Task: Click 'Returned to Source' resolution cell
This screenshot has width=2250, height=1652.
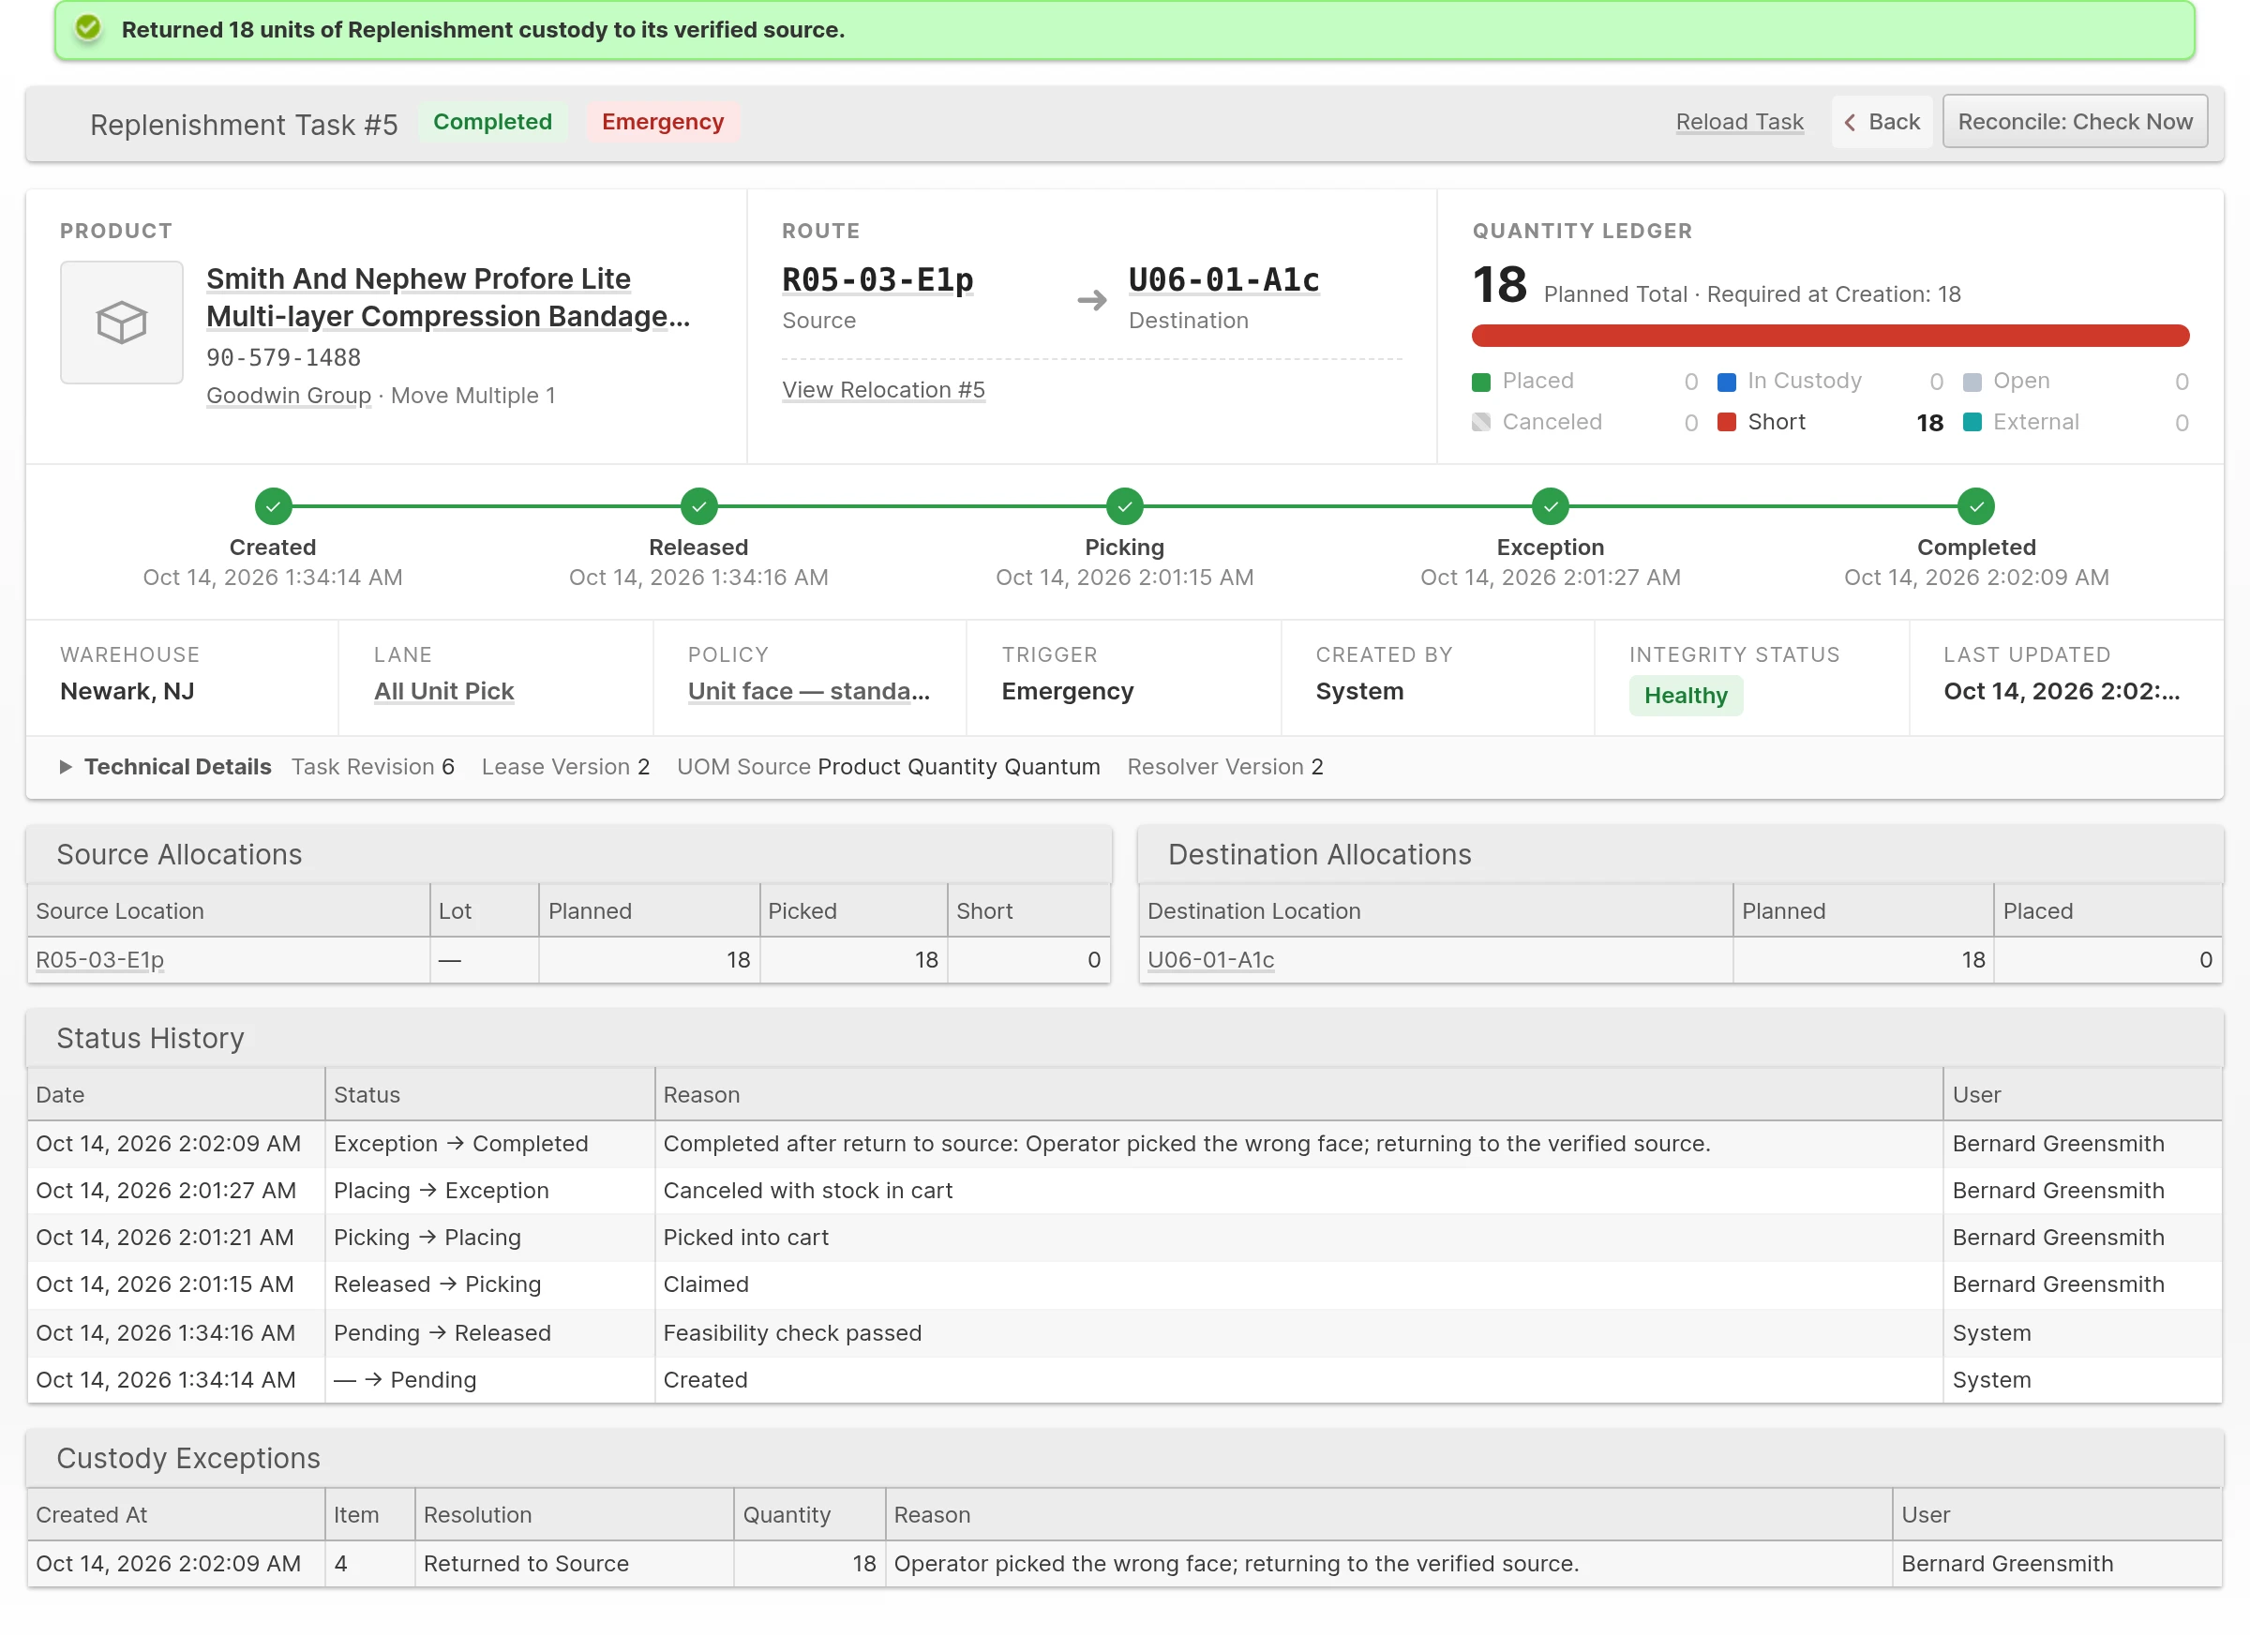Action: 574,1563
